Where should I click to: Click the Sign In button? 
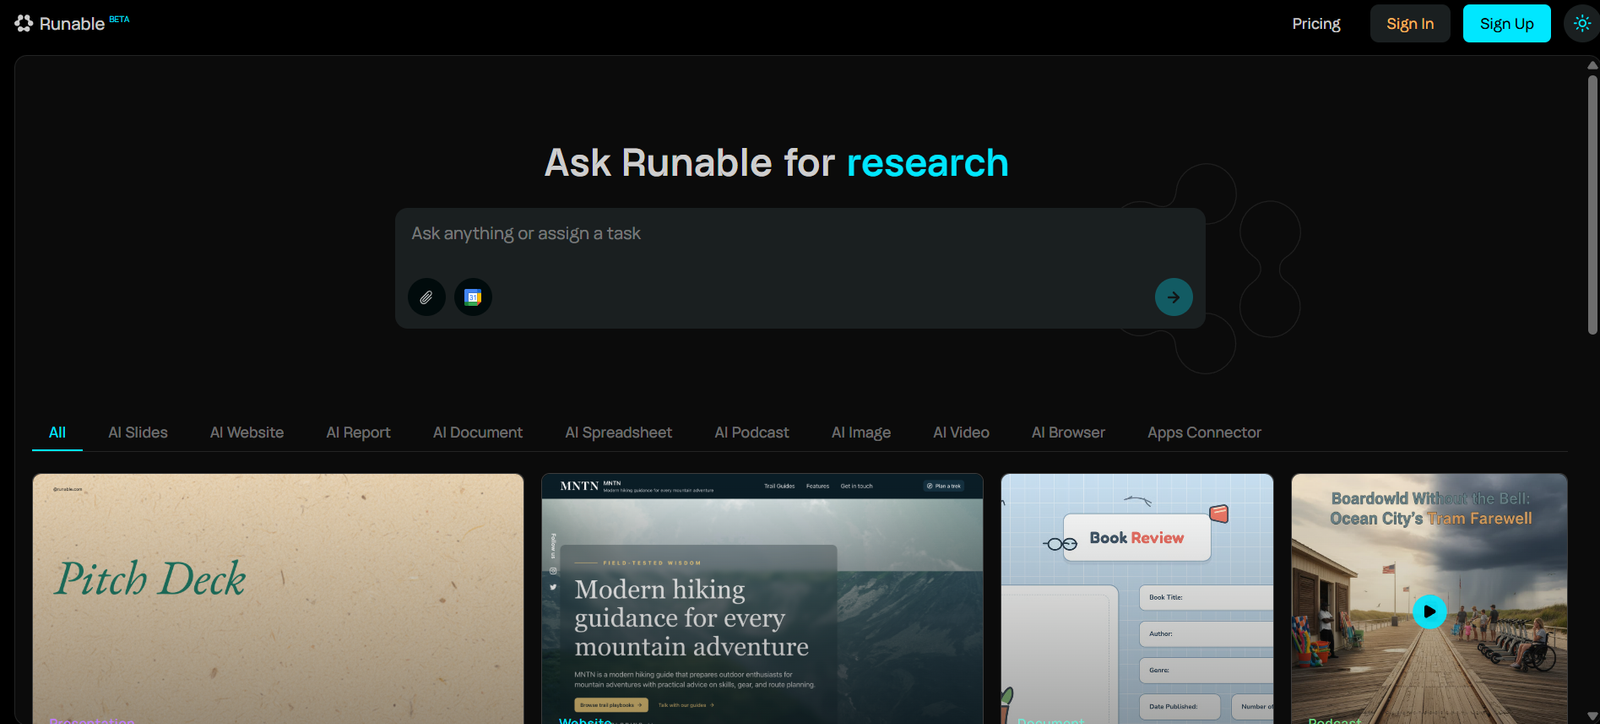(1409, 23)
